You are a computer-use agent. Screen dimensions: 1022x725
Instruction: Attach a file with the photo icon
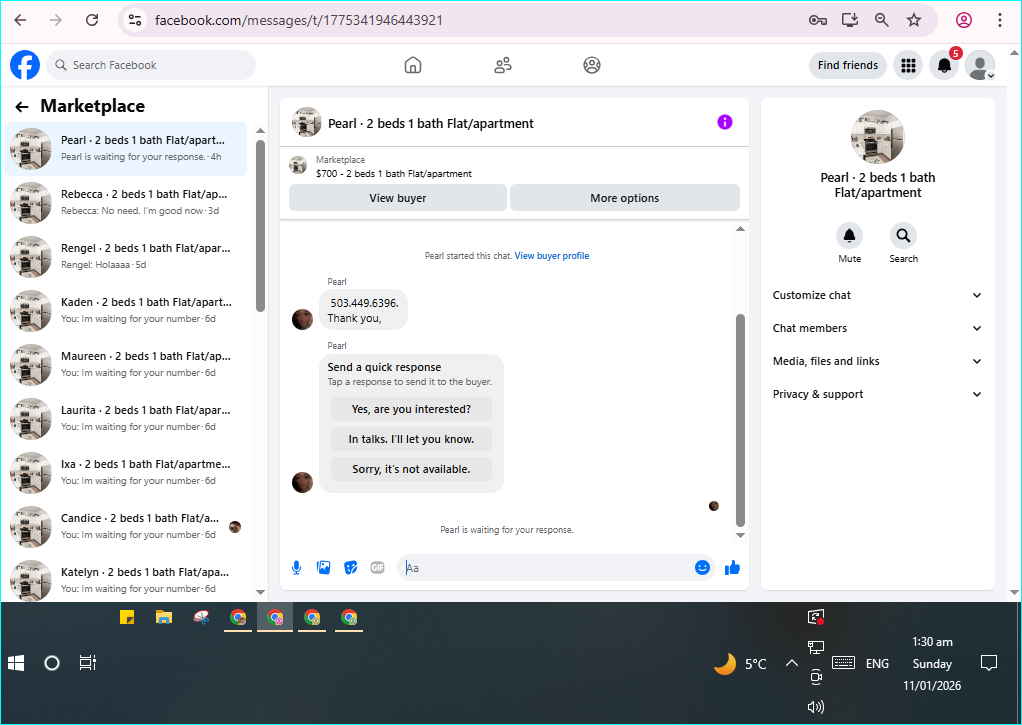pyautogui.click(x=323, y=567)
